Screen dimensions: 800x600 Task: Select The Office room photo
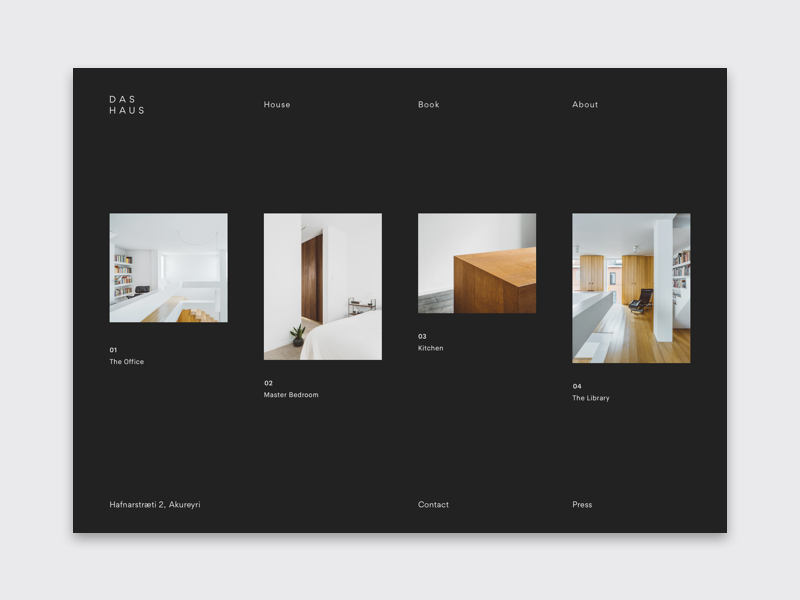[x=168, y=268]
